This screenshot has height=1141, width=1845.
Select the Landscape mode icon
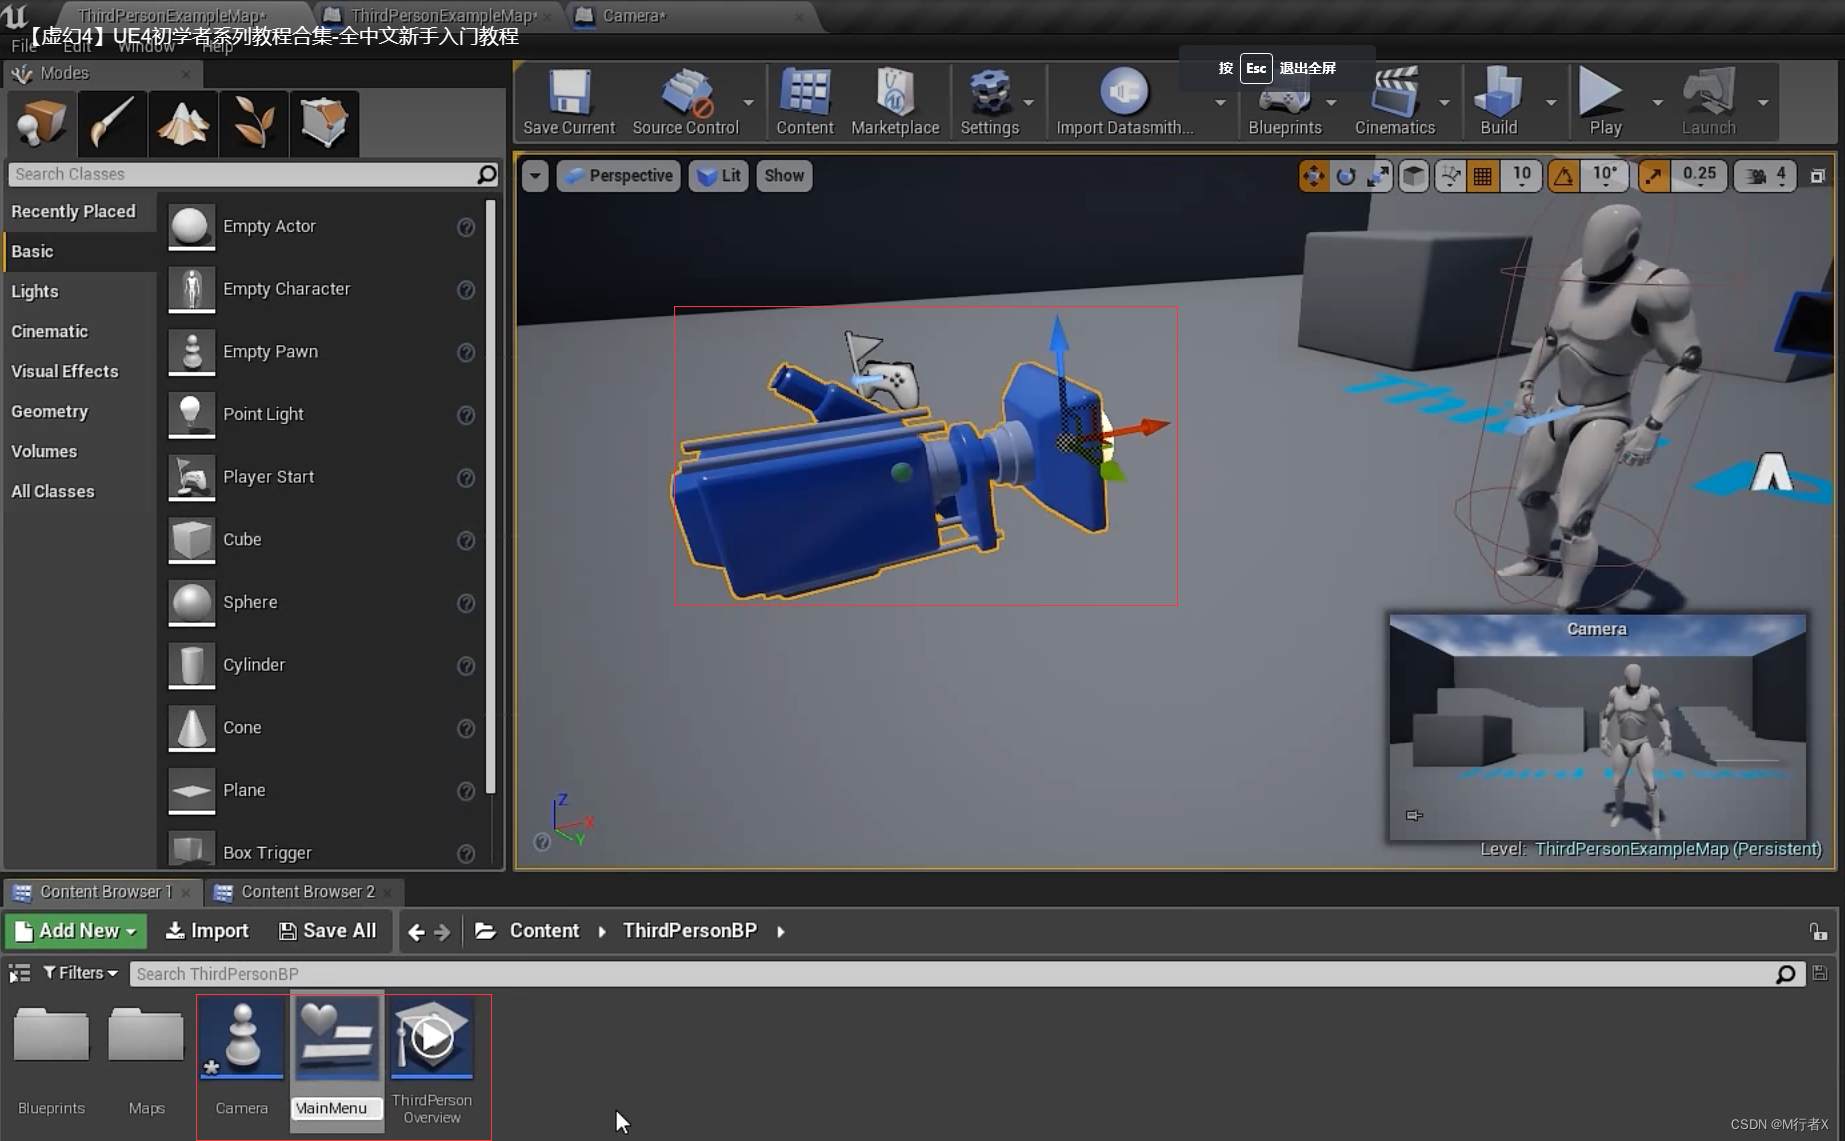(182, 123)
